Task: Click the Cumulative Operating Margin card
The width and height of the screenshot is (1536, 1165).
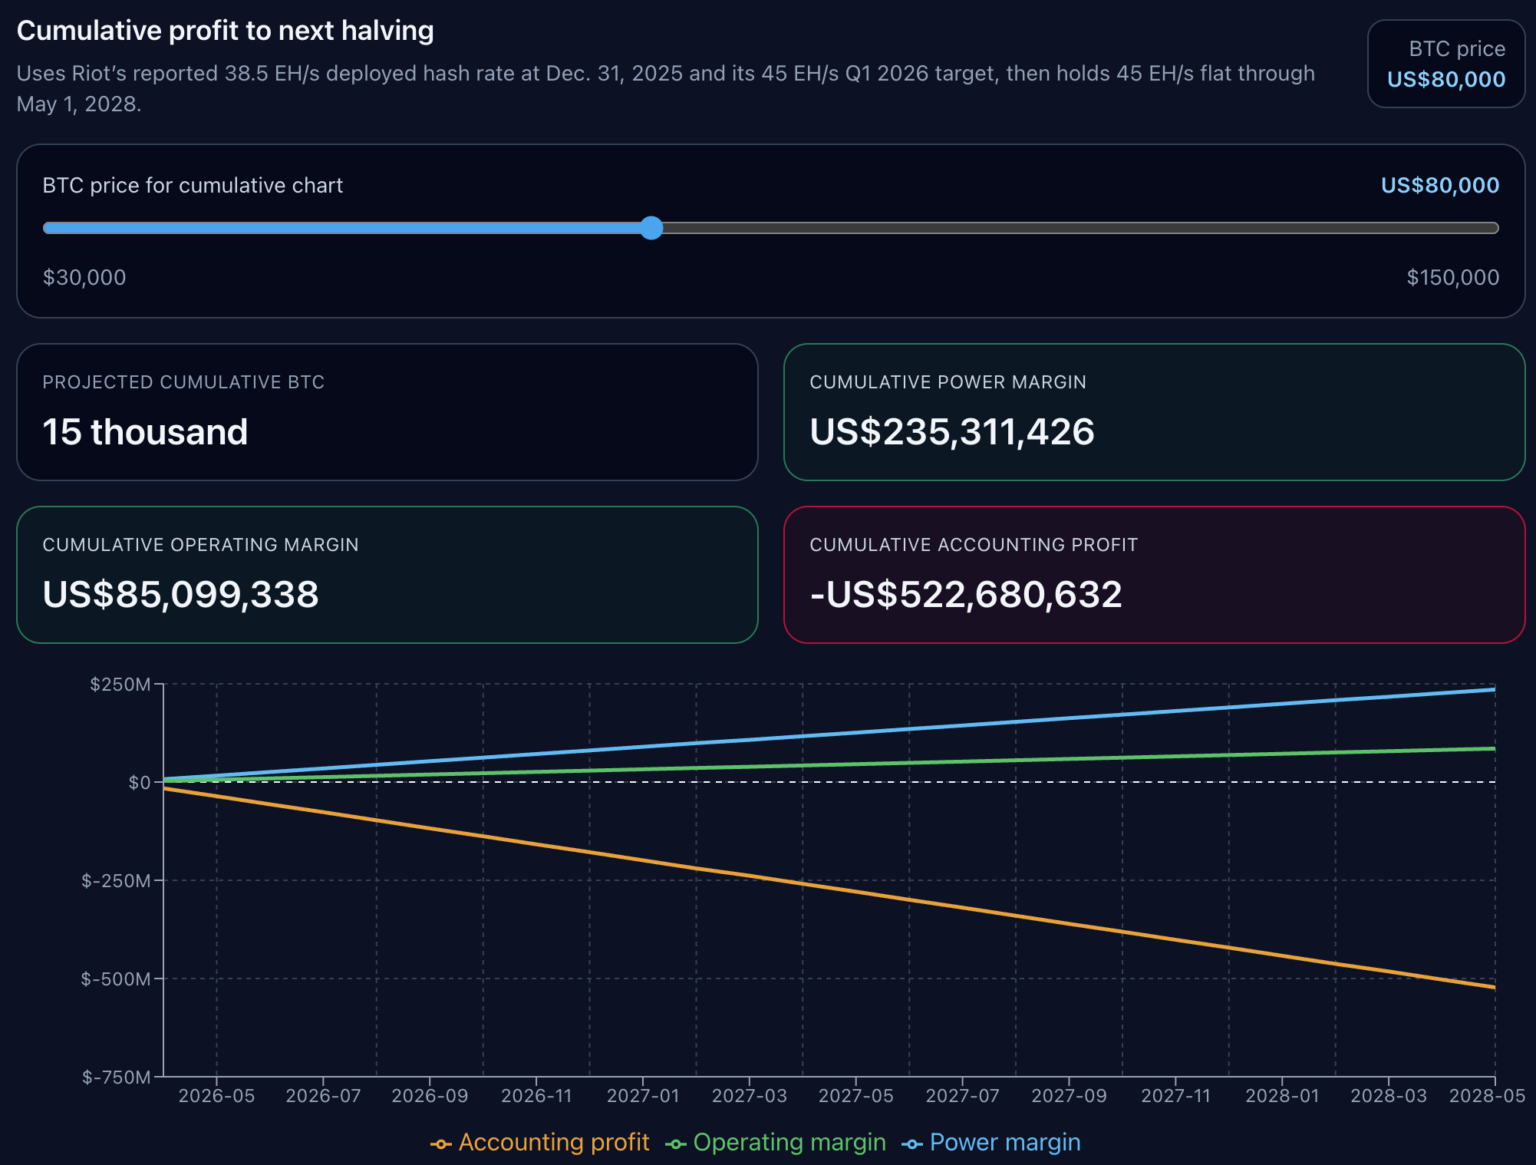Action: pos(388,575)
